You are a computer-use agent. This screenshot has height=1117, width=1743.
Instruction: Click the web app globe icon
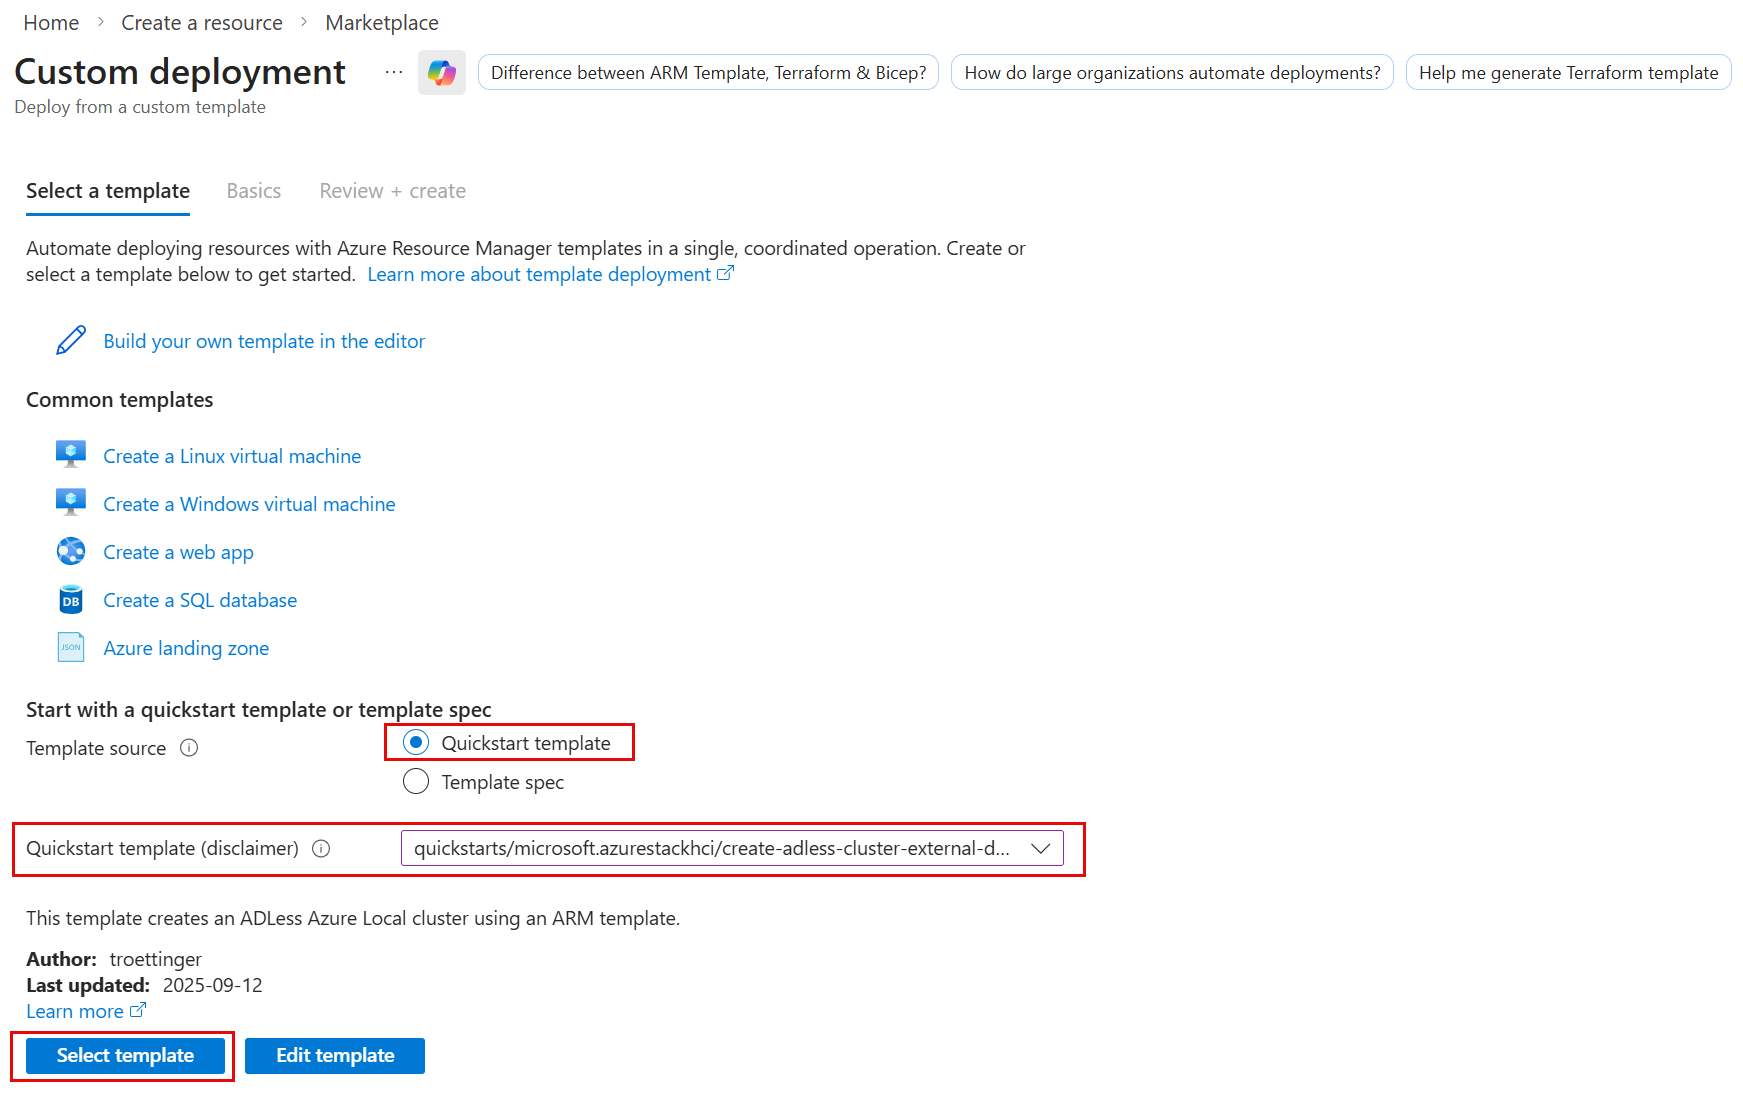(71, 551)
